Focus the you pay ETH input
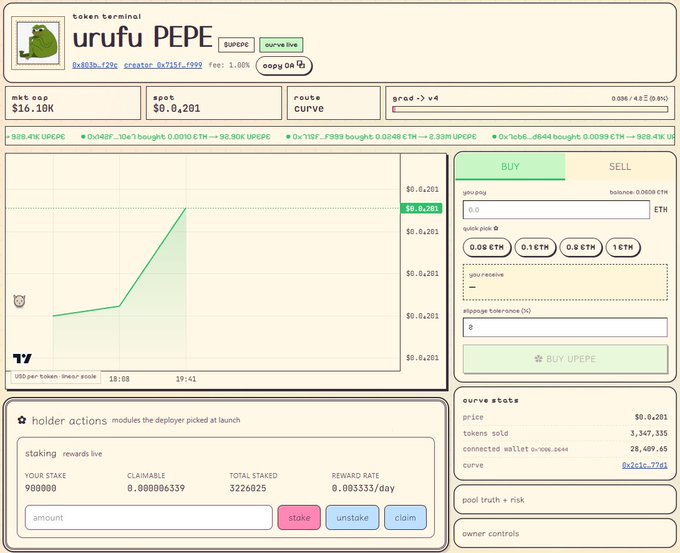This screenshot has height=553, width=680. pyautogui.click(x=556, y=210)
